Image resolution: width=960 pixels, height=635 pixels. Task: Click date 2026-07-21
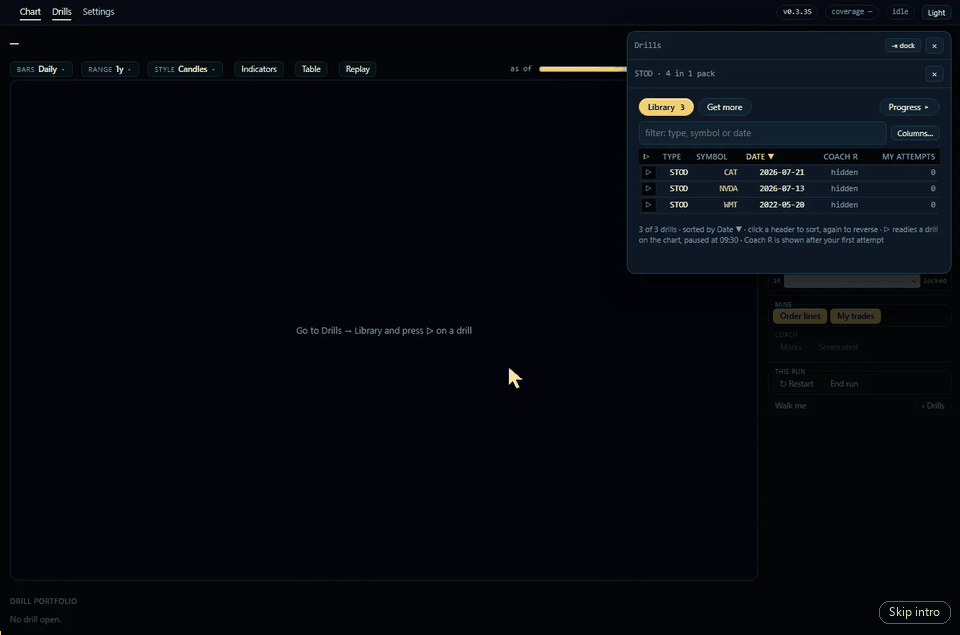click(782, 173)
